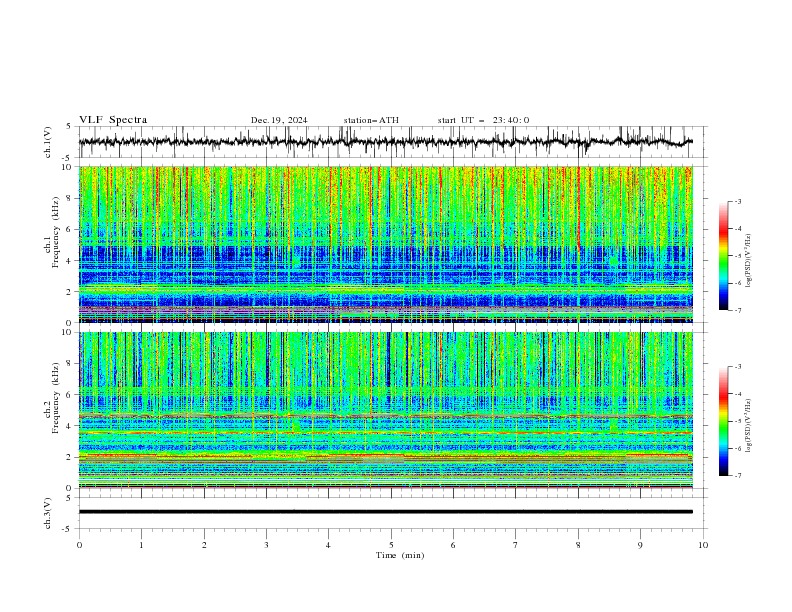Click the ch.1 spectrogram color bar

click(723, 256)
